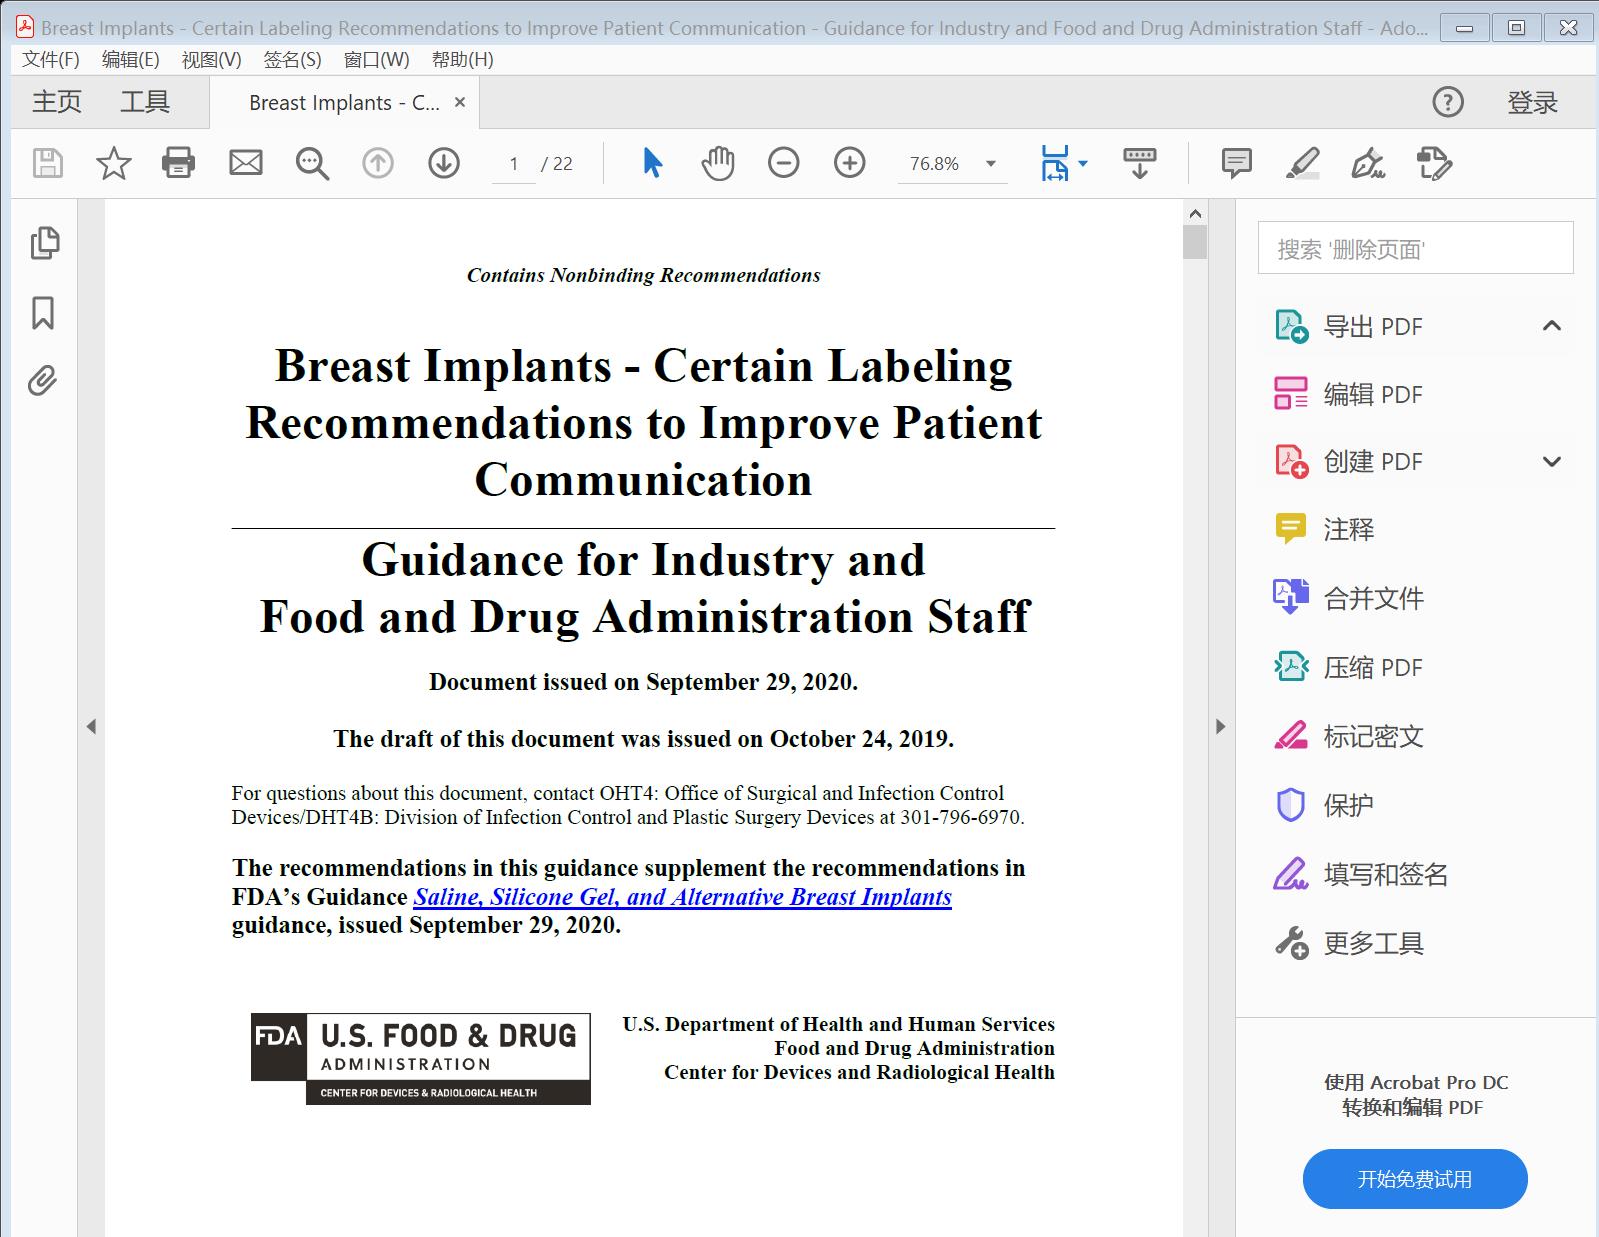Viewport: 1599px width, 1237px height.
Task: Click the help question mark icon
Action: 1448,102
